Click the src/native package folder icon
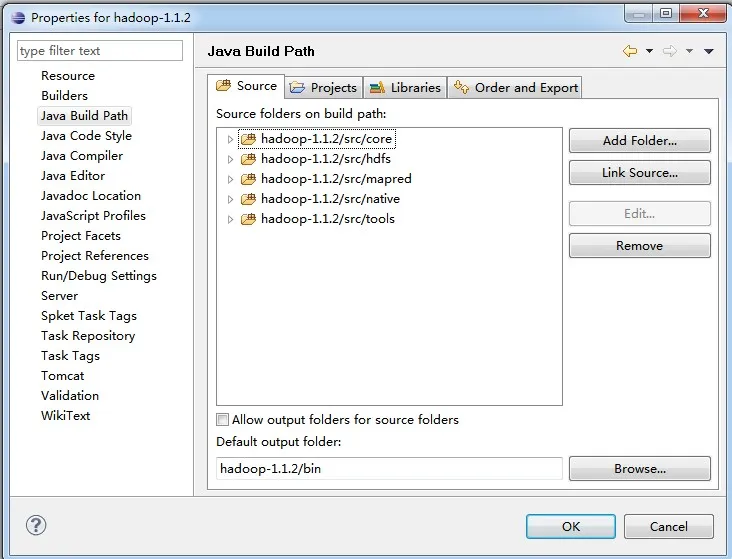 click(248, 199)
